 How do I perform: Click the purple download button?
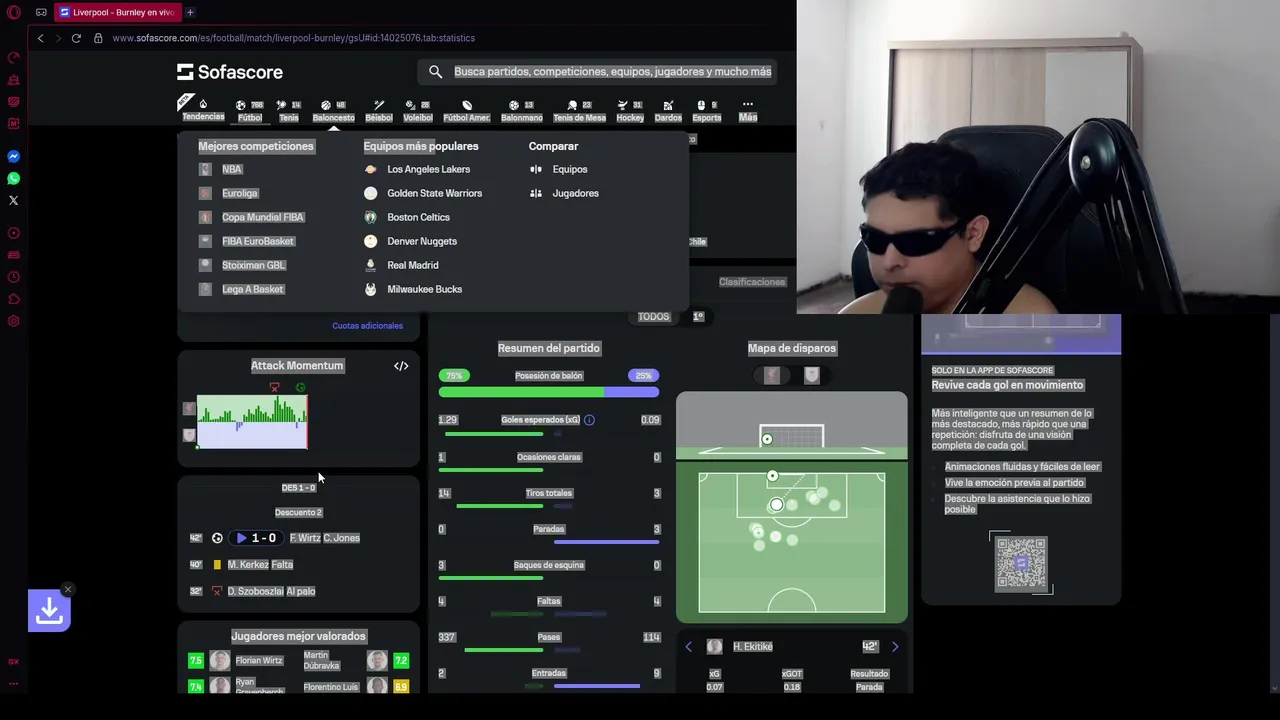point(49,611)
